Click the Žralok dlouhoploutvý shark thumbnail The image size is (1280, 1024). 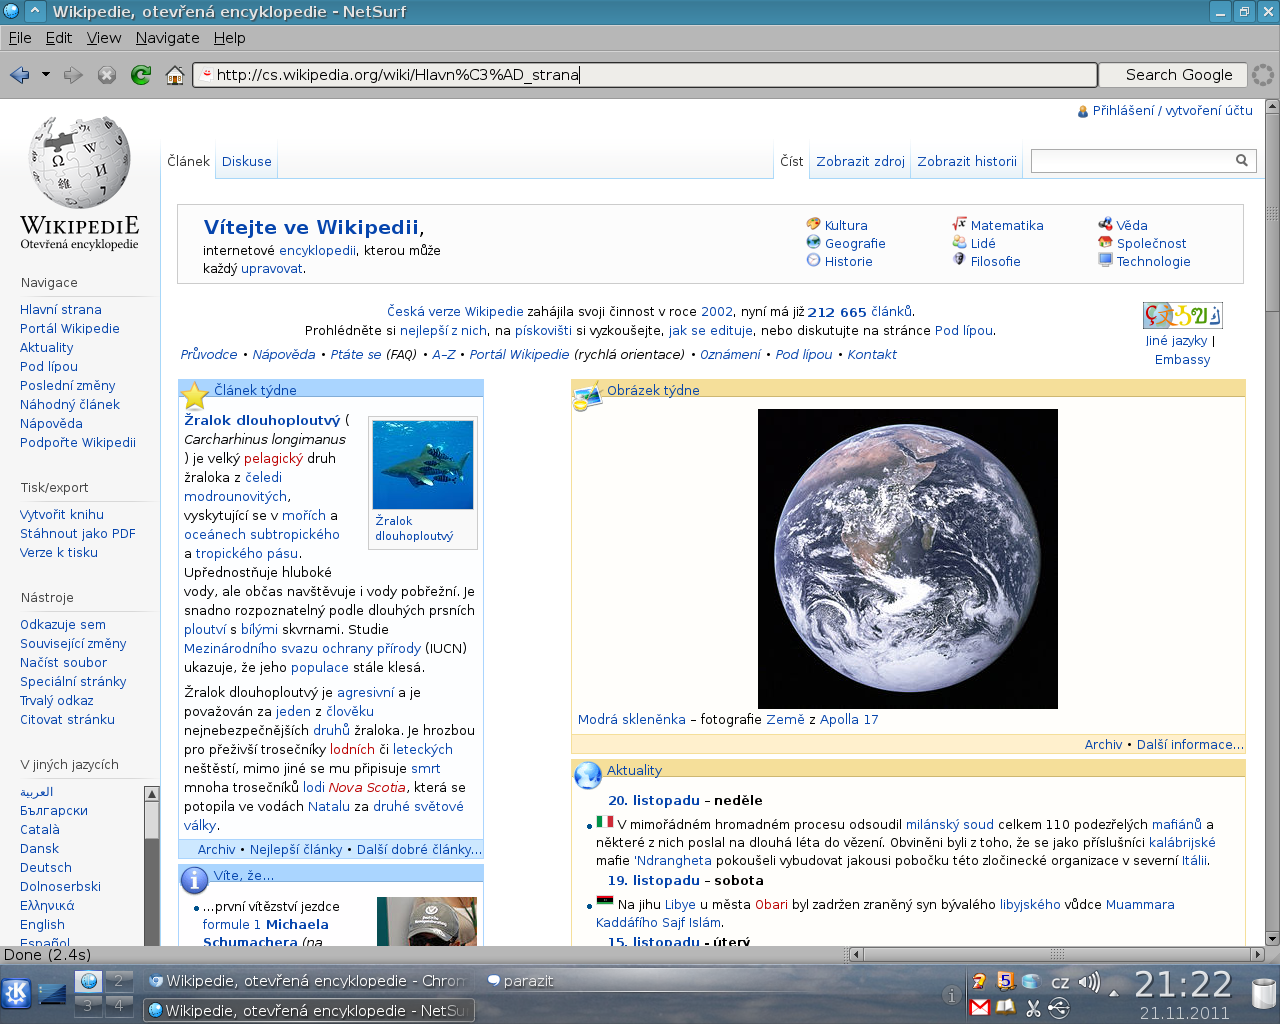pyautogui.click(x=423, y=465)
